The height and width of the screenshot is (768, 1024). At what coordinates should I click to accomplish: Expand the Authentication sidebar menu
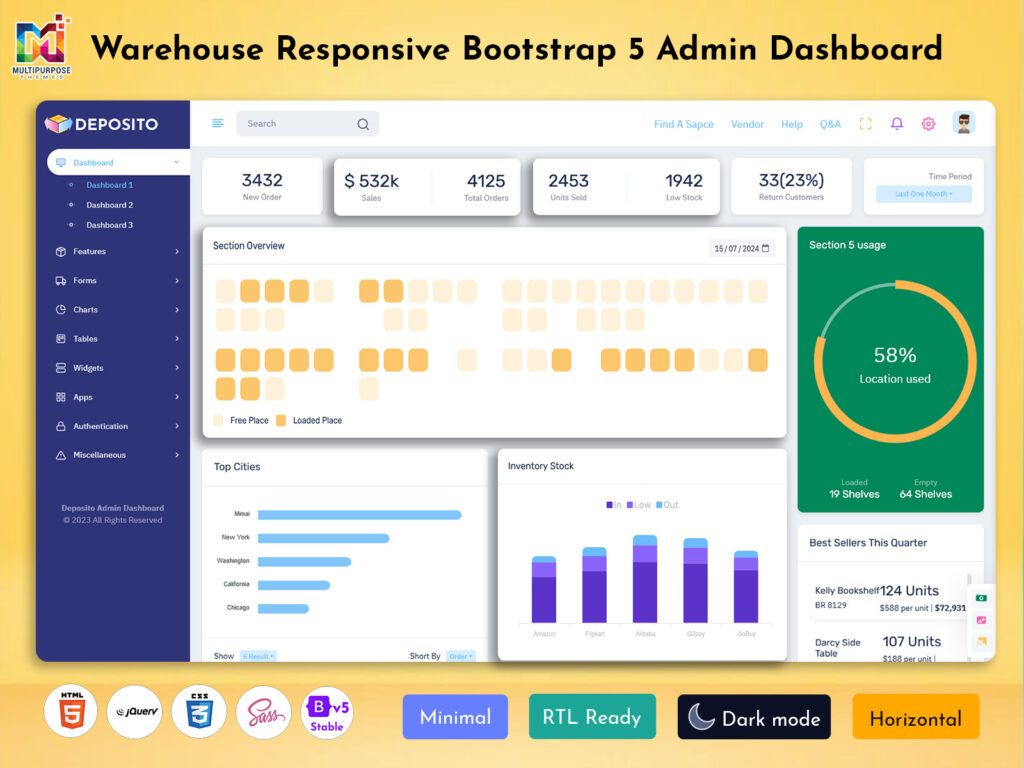[118, 426]
